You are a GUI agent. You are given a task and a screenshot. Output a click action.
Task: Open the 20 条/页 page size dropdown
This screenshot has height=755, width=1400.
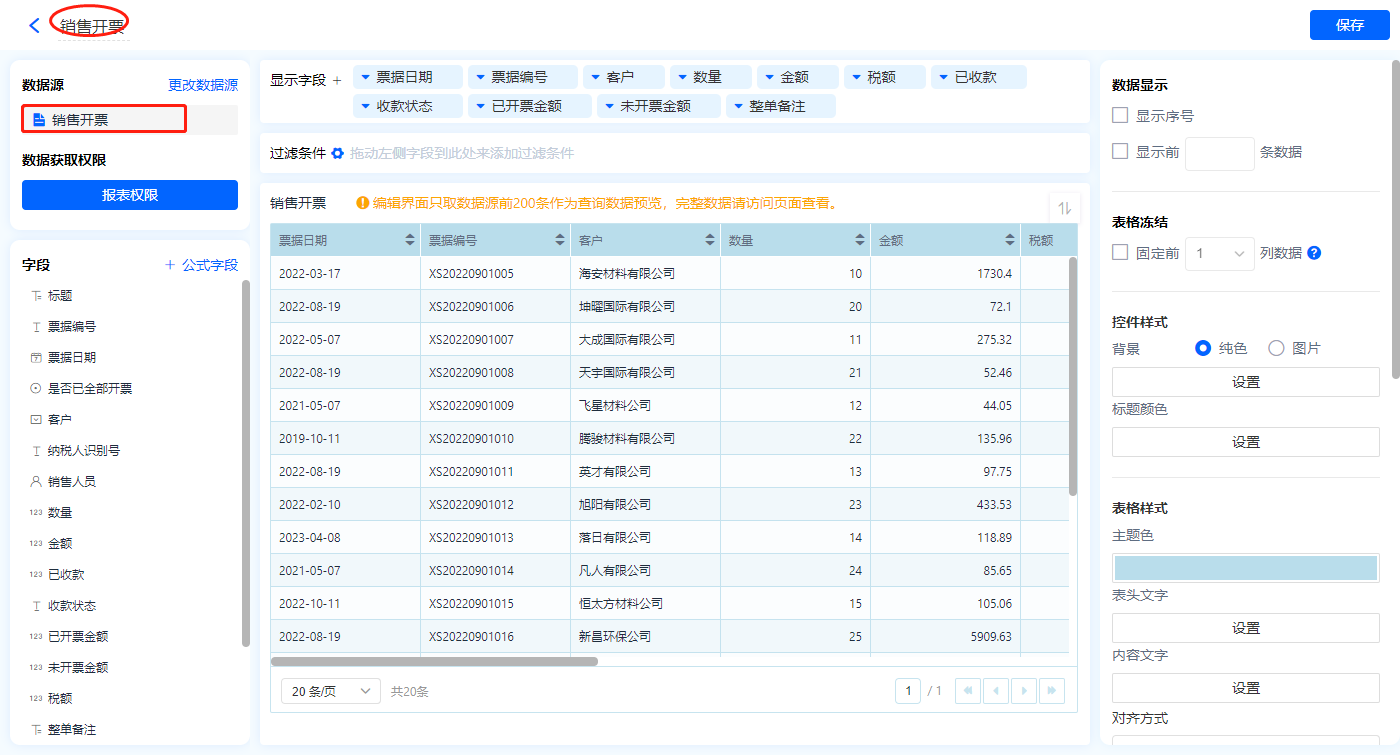point(330,691)
